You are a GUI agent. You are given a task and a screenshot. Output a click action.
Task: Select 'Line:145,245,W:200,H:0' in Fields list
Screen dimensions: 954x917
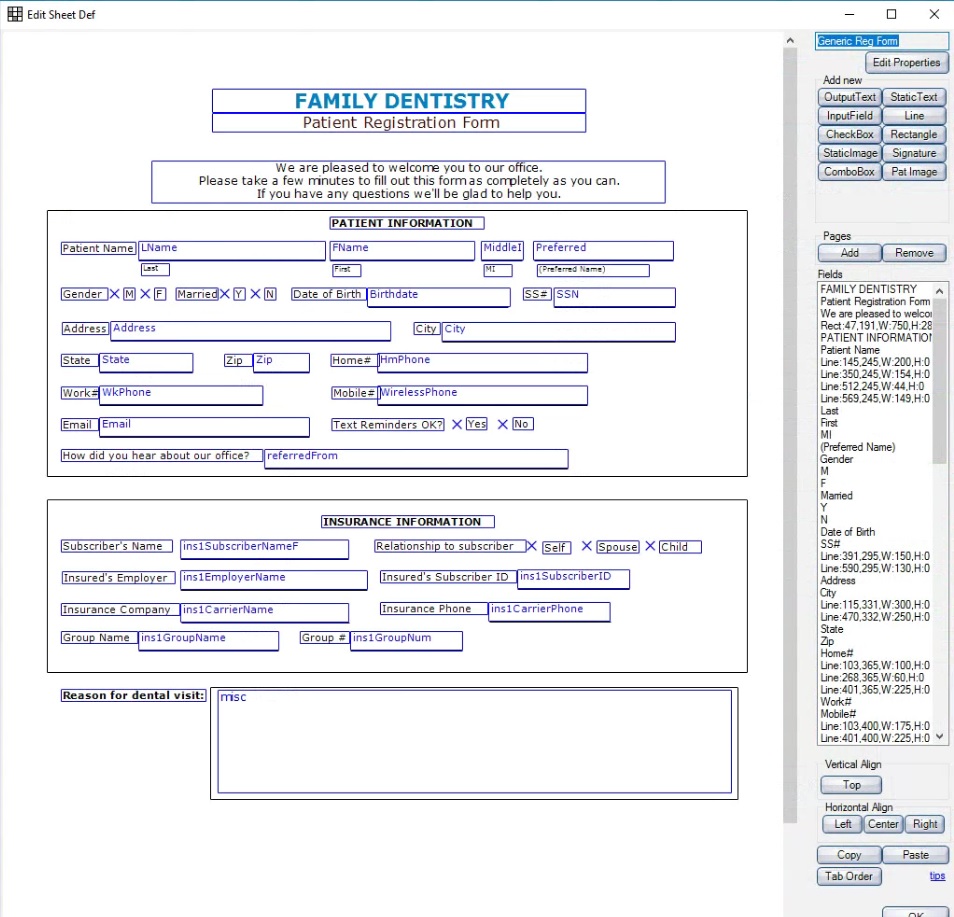coord(875,362)
